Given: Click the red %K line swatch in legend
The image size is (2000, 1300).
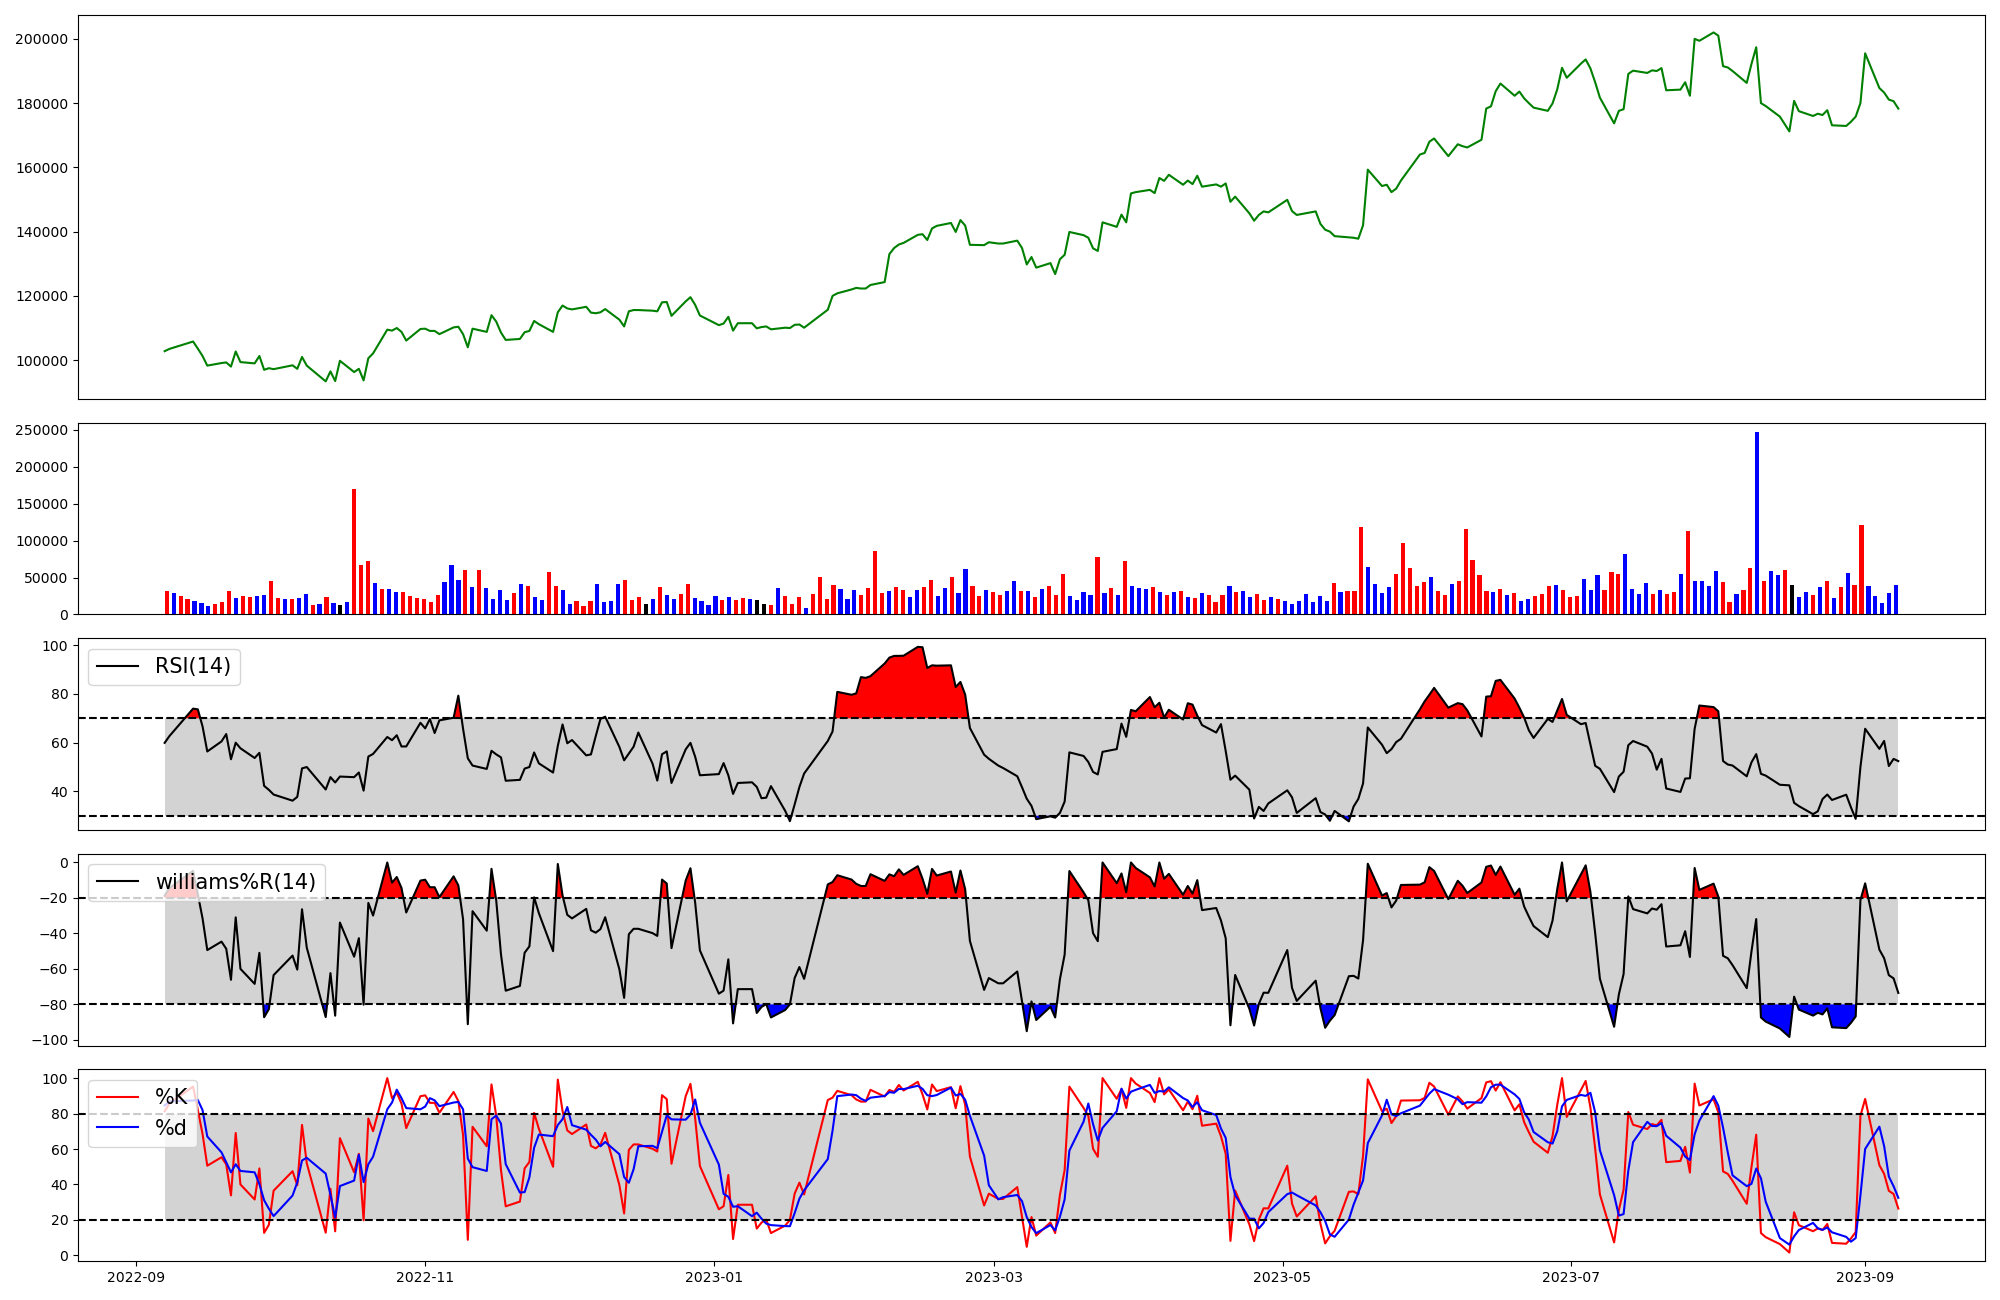Looking at the screenshot, I should pyautogui.click(x=116, y=1097).
